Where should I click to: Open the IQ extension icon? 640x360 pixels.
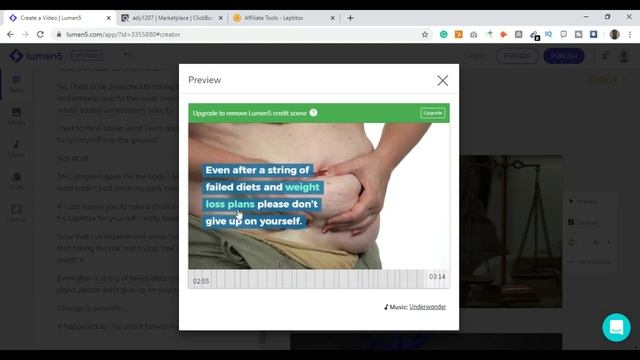click(x=549, y=35)
